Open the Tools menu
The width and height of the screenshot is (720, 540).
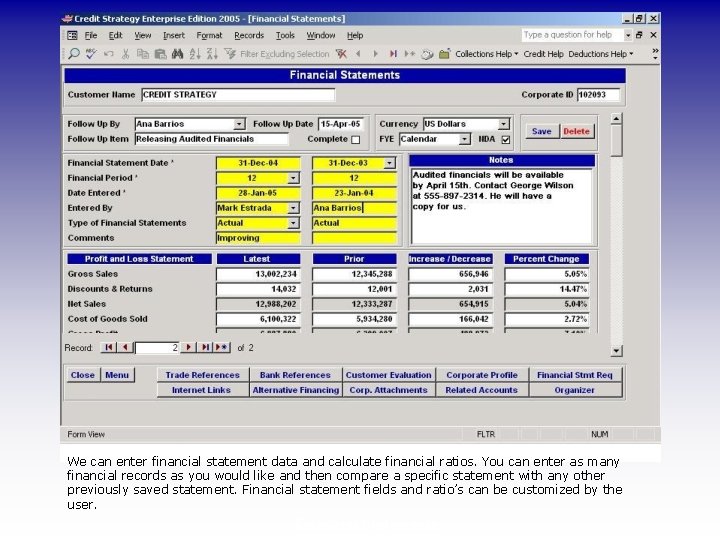pyautogui.click(x=285, y=35)
